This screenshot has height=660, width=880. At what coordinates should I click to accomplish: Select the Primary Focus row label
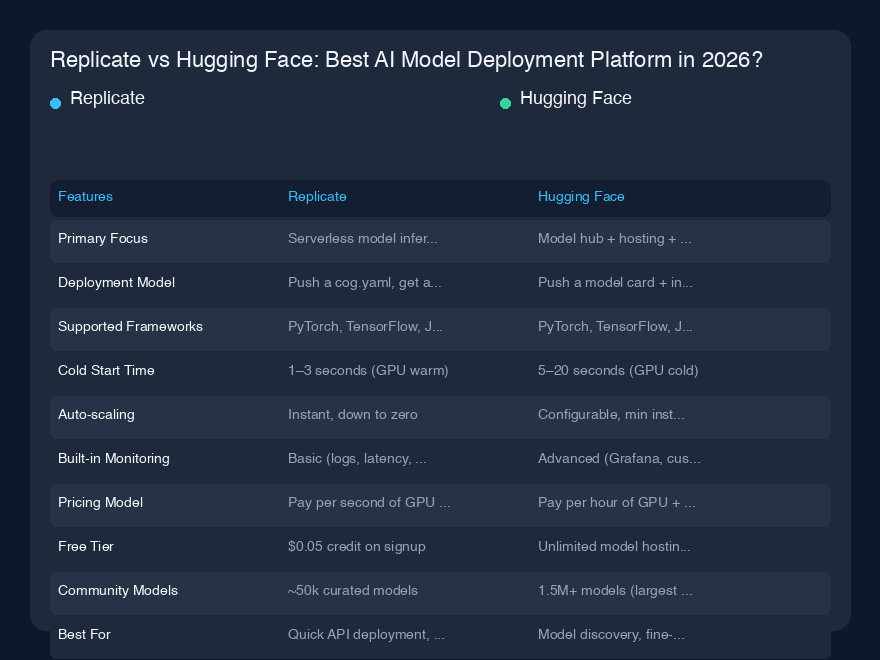pyautogui.click(x=103, y=239)
